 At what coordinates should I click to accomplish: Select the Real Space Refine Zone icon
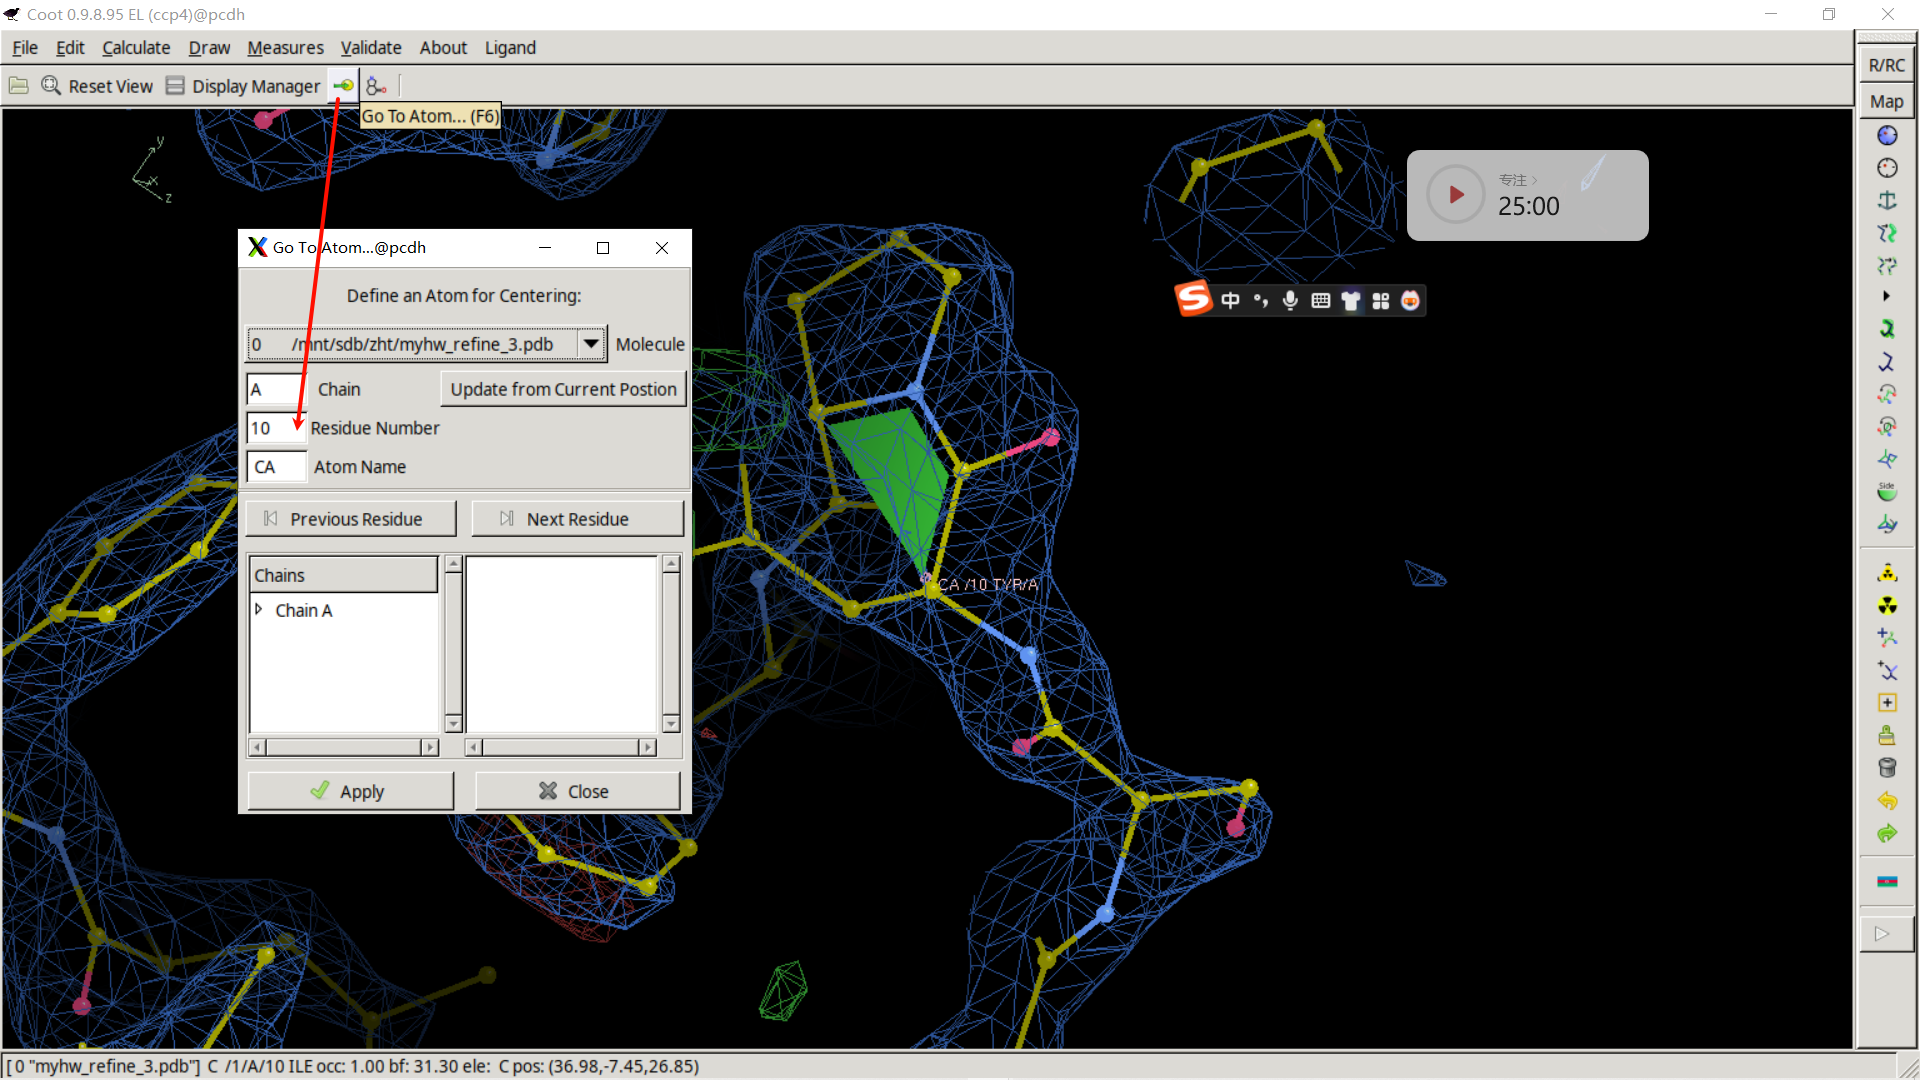pyautogui.click(x=1887, y=135)
